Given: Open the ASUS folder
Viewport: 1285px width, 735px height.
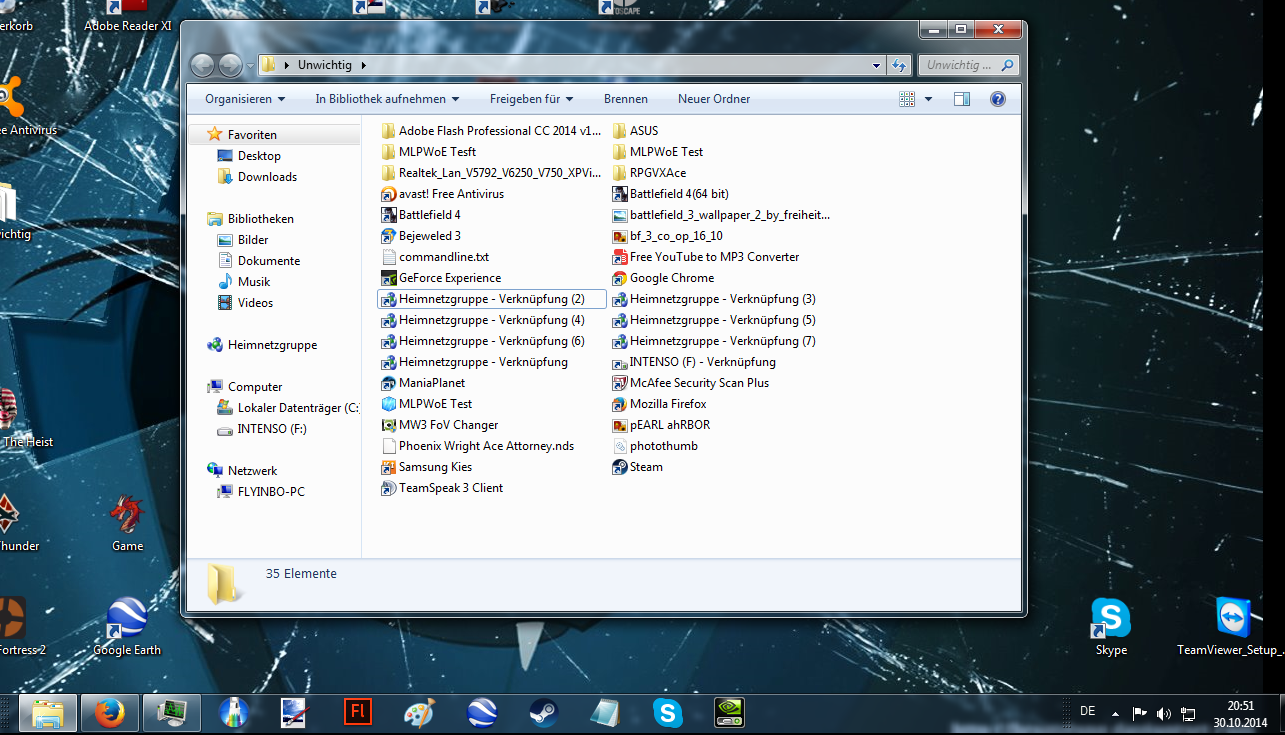Looking at the screenshot, I should coord(636,131).
